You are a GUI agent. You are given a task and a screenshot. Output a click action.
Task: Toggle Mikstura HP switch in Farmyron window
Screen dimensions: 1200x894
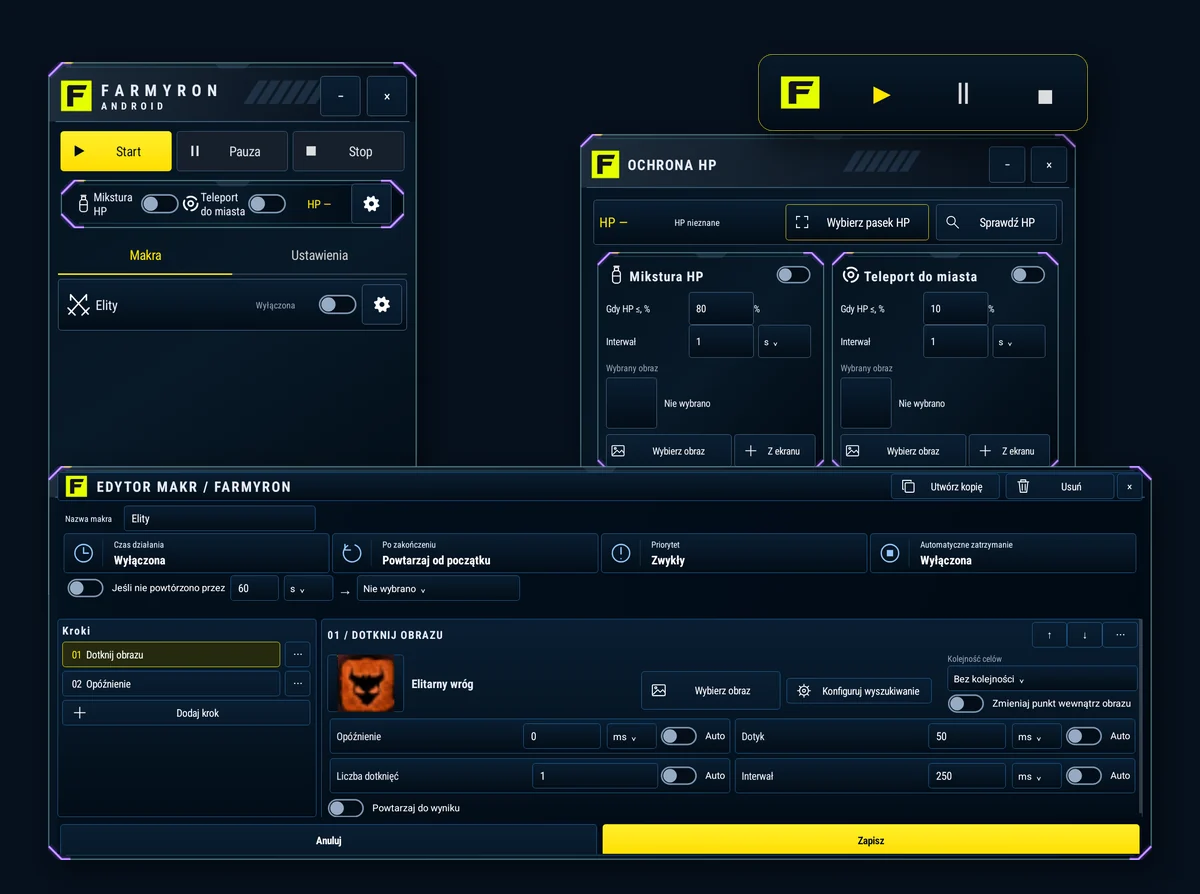click(159, 204)
